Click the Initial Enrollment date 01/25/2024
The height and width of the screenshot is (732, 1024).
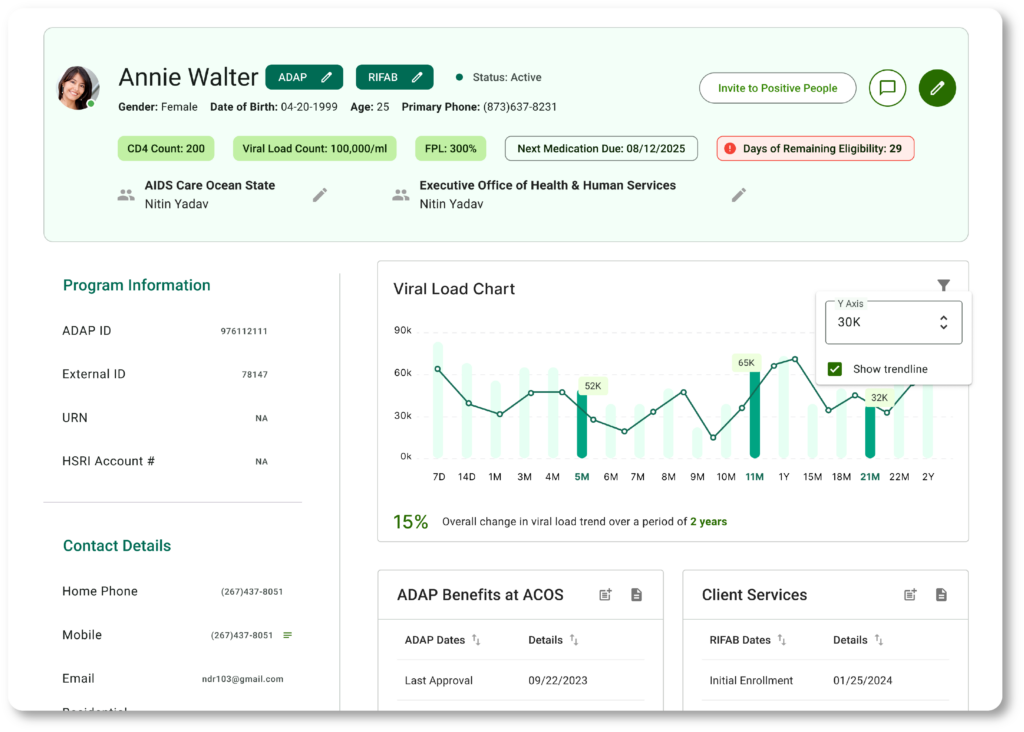(862, 680)
